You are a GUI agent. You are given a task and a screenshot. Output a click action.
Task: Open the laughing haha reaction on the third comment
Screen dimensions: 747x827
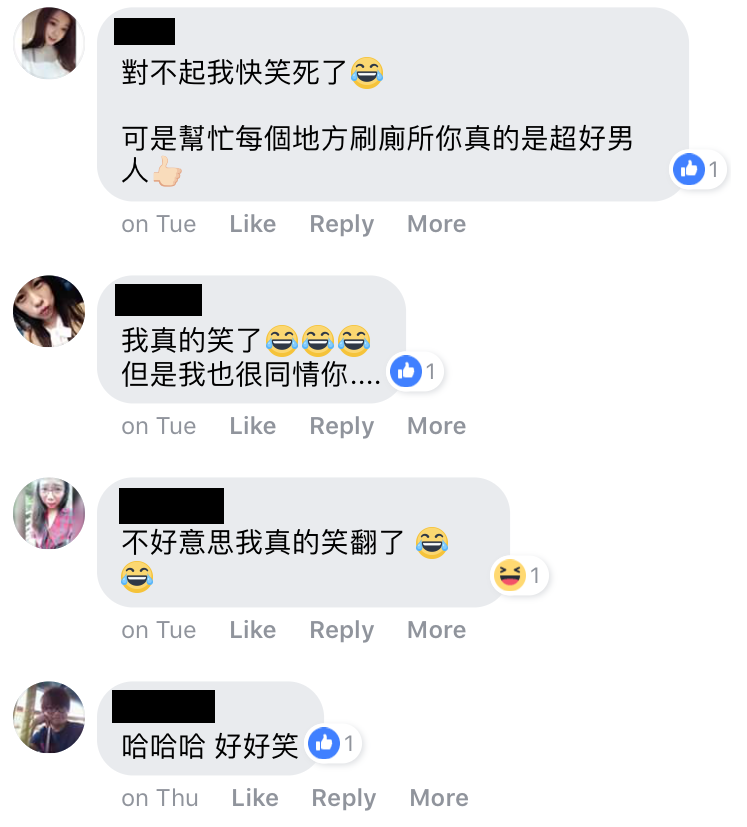[520, 575]
